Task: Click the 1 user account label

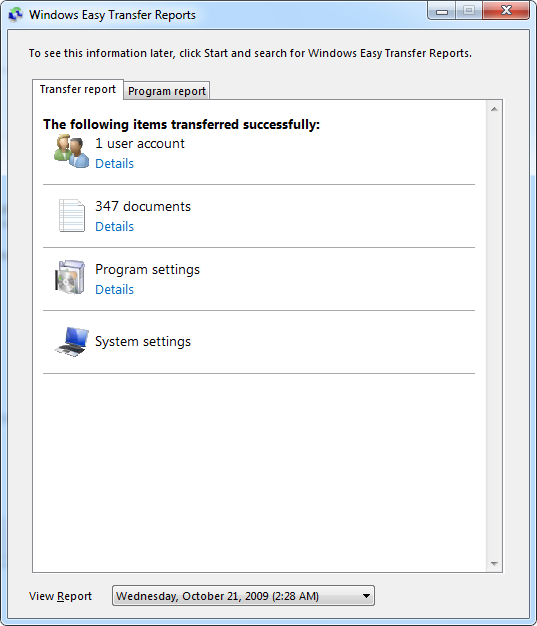Action: [140, 143]
